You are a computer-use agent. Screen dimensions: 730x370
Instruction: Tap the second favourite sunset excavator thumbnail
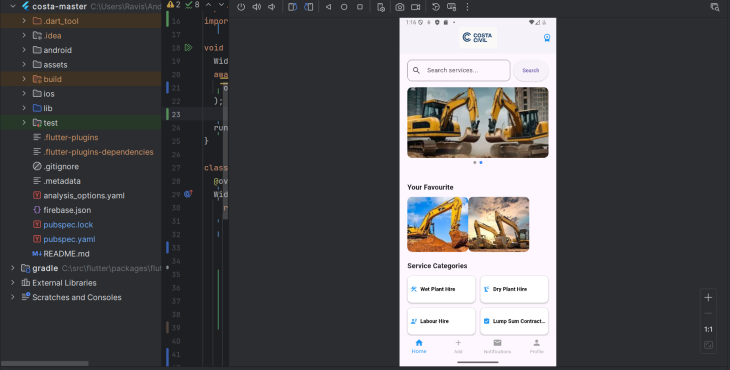[x=499, y=224]
